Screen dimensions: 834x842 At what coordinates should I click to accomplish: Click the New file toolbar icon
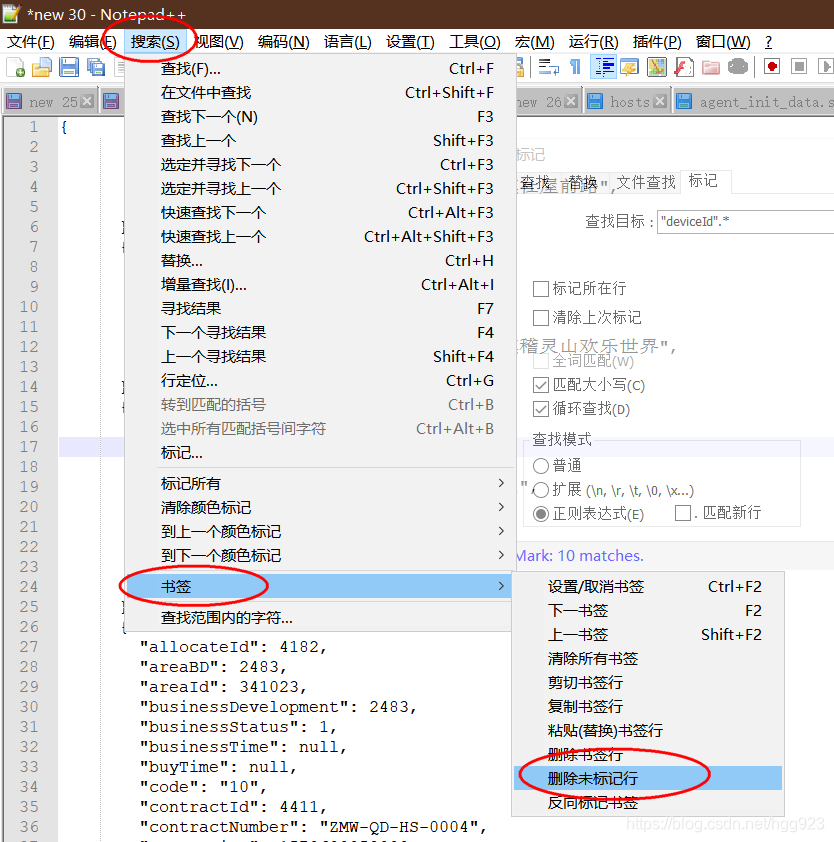pos(15,67)
